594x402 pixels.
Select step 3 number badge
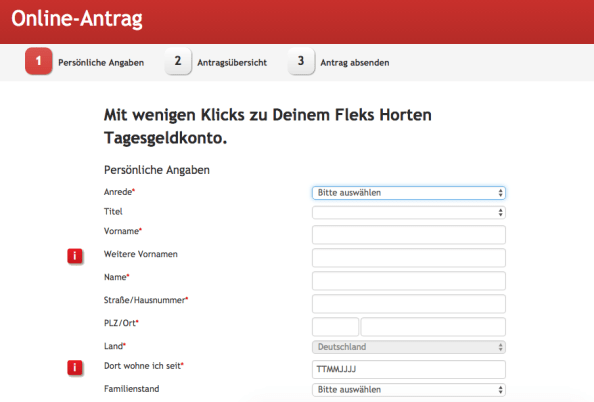pos(301,61)
